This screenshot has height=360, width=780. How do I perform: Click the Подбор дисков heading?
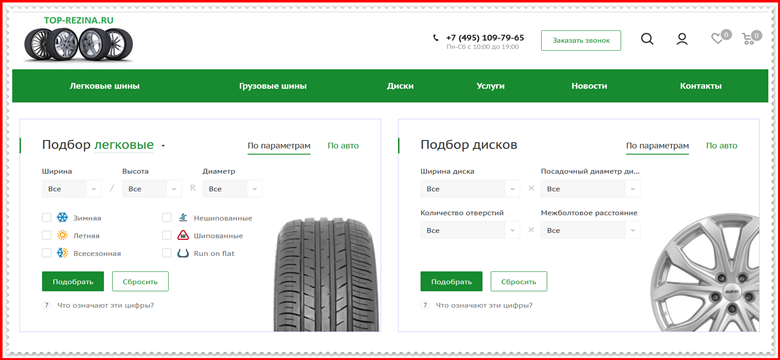469,145
